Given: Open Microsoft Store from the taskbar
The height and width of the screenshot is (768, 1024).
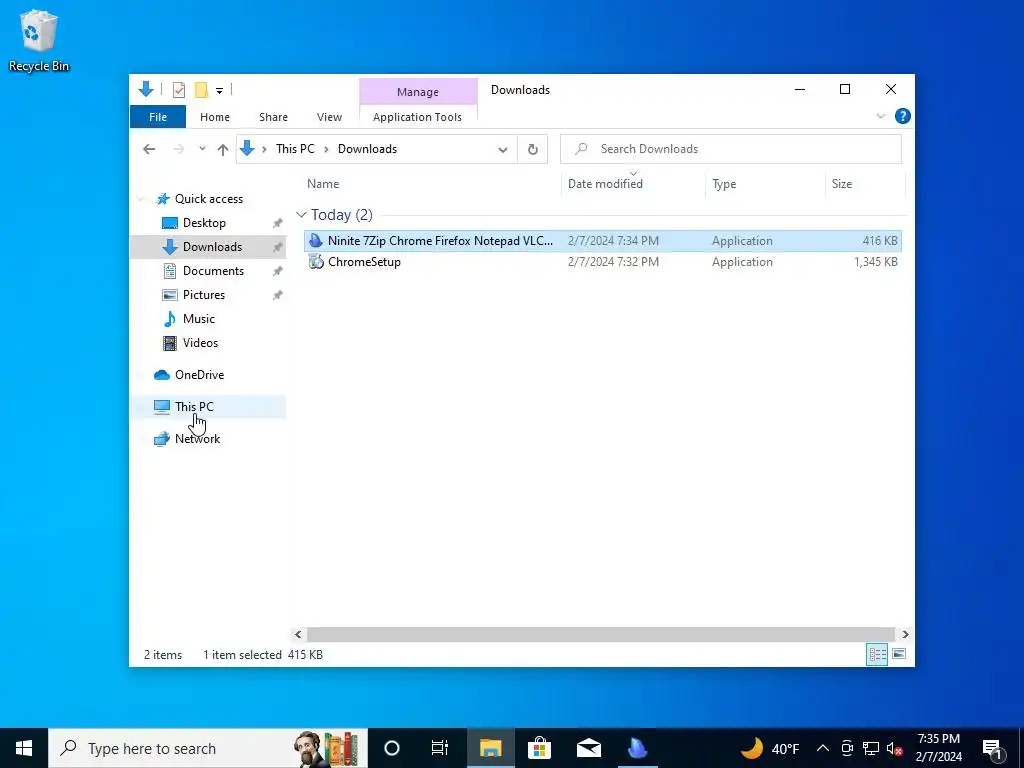Looking at the screenshot, I should click(x=539, y=748).
